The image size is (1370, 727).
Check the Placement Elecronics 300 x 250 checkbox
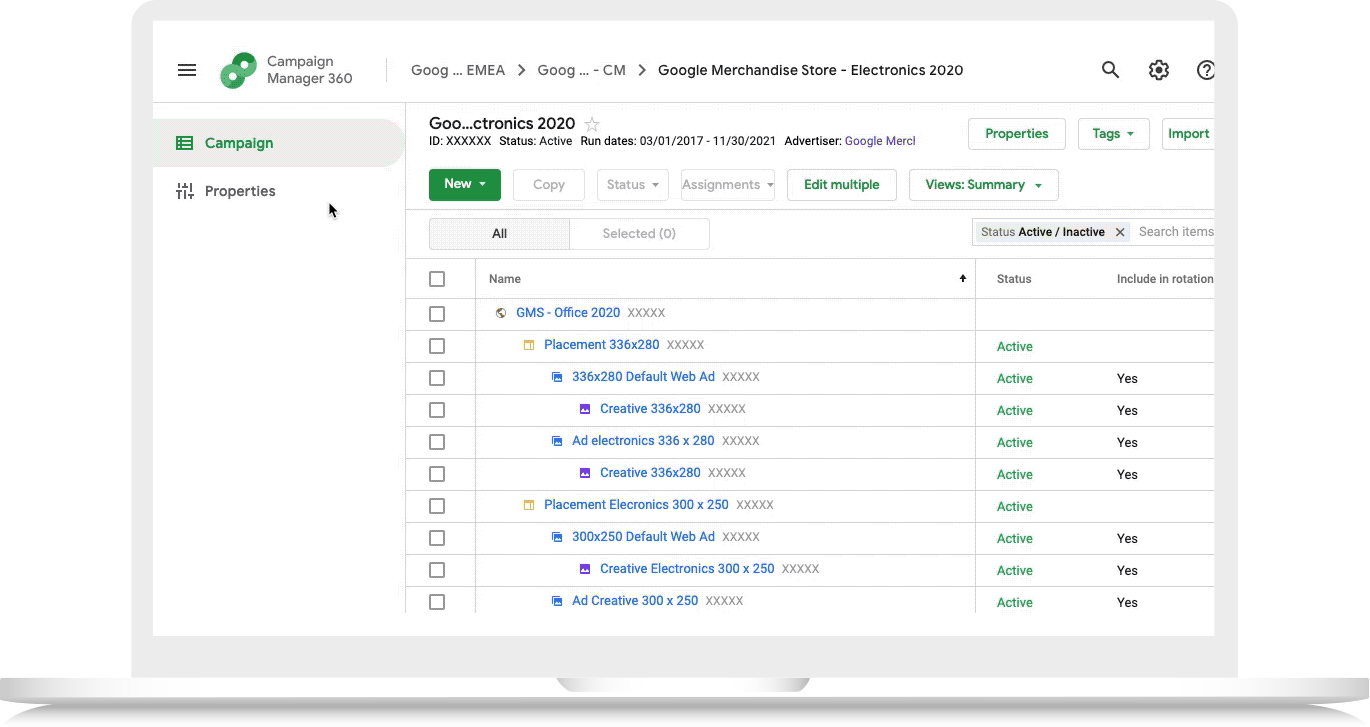pyautogui.click(x=437, y=506)
